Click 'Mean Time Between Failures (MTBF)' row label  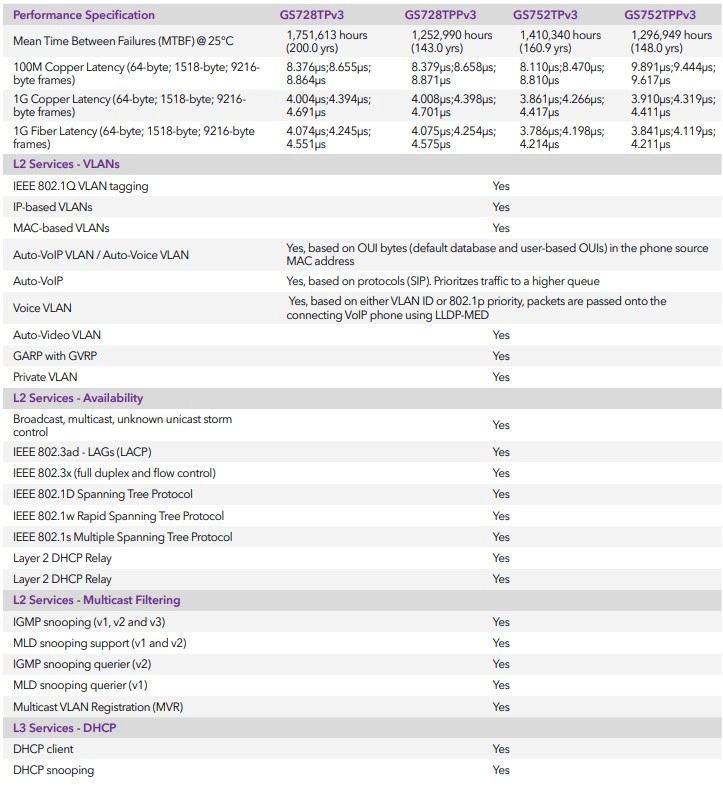tap(123, 41)
